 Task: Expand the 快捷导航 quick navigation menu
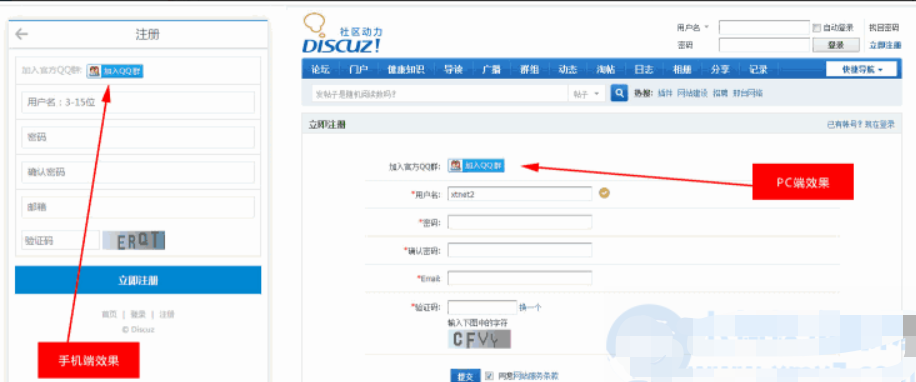[x=861, y=69]
